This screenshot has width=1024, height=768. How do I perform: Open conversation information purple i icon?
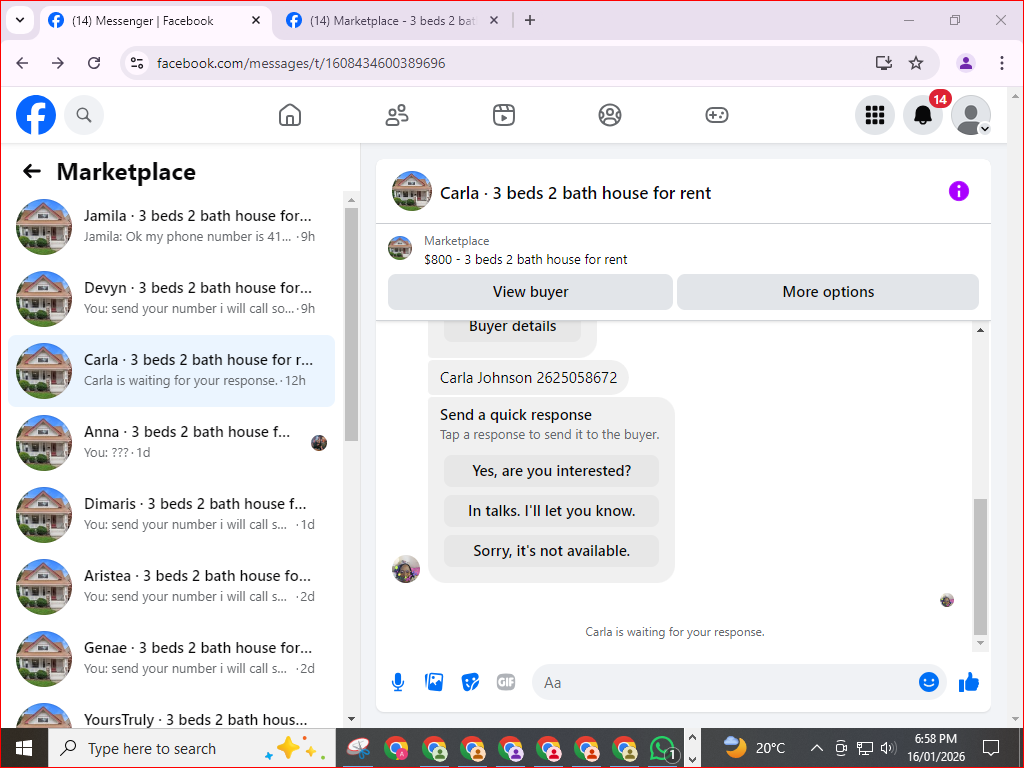click(959, 191)
